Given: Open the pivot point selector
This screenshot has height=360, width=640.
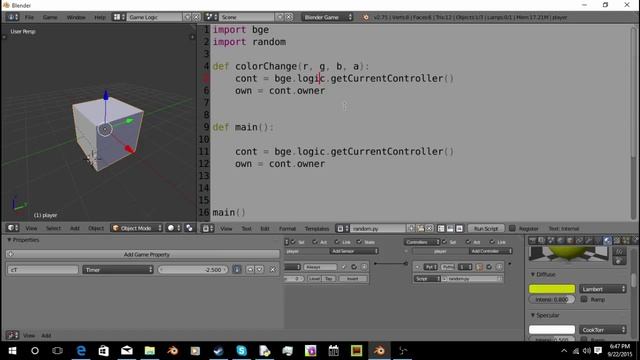Looking at the screenshot, I should pos(189,228).
